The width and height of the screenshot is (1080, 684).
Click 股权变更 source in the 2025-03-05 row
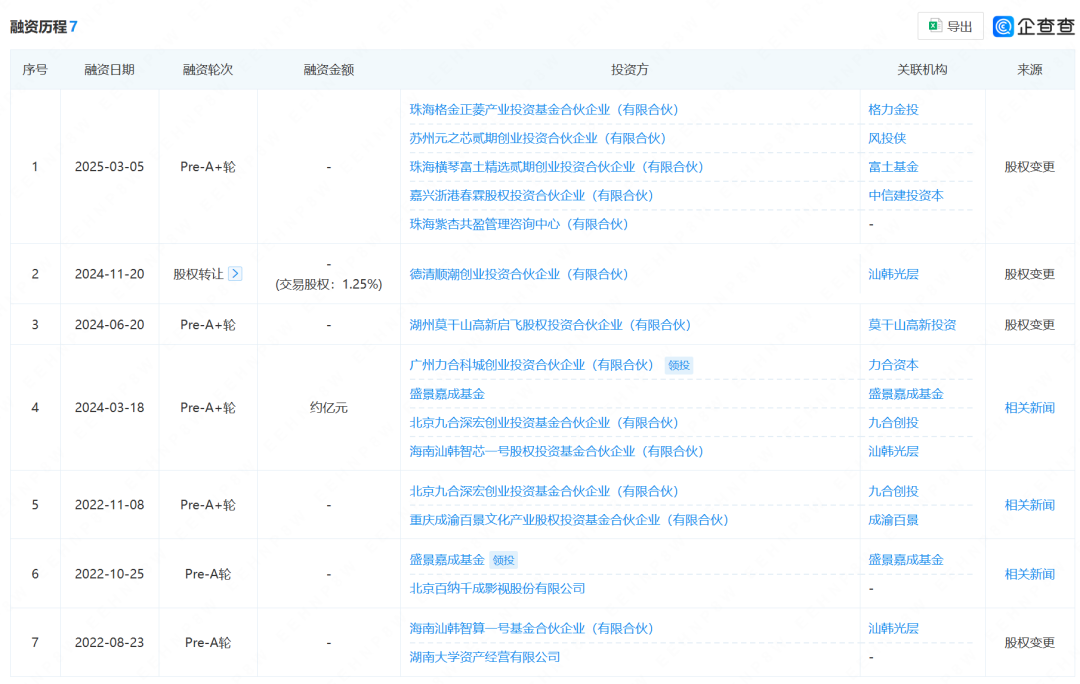tap(1030, 167)
